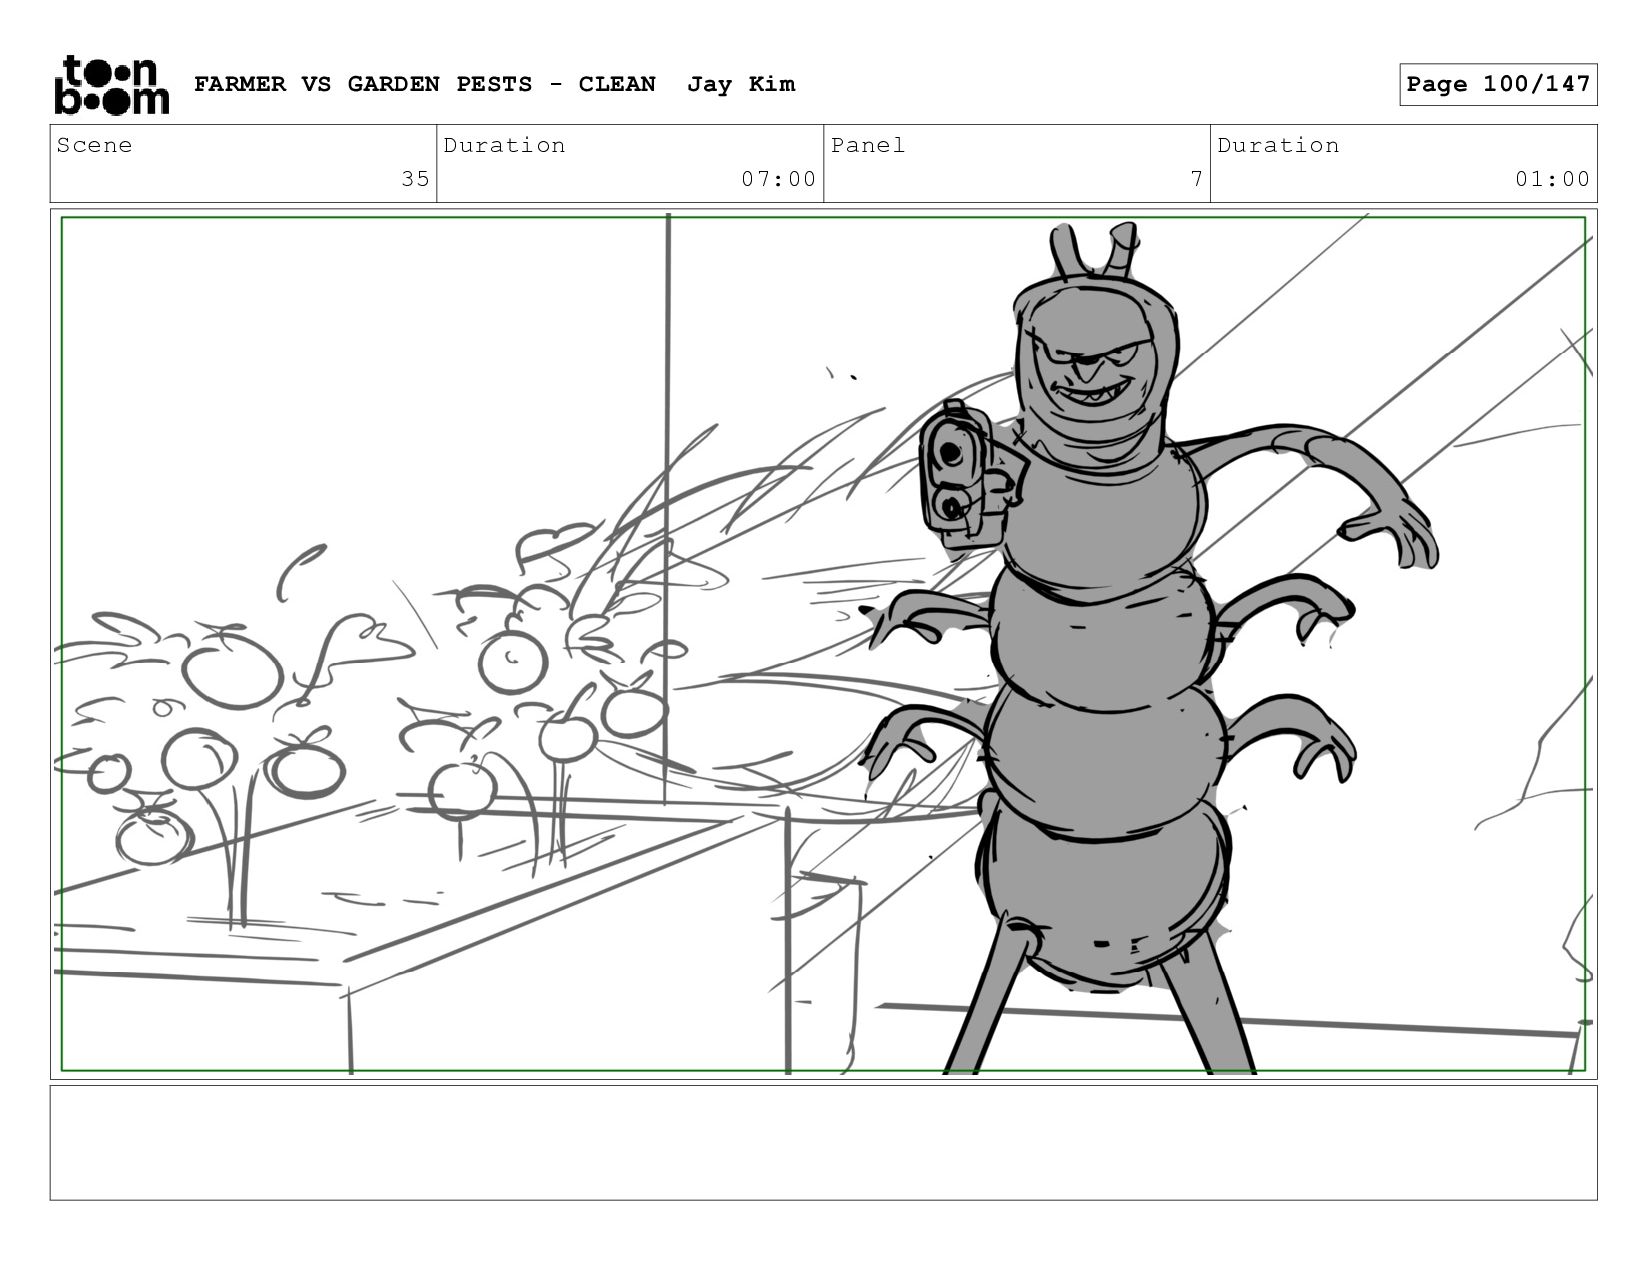This screenshot has height=1275, width=1650.
Task: Click the 'Page 100/147' box
Action: [x=1498, y=84]
